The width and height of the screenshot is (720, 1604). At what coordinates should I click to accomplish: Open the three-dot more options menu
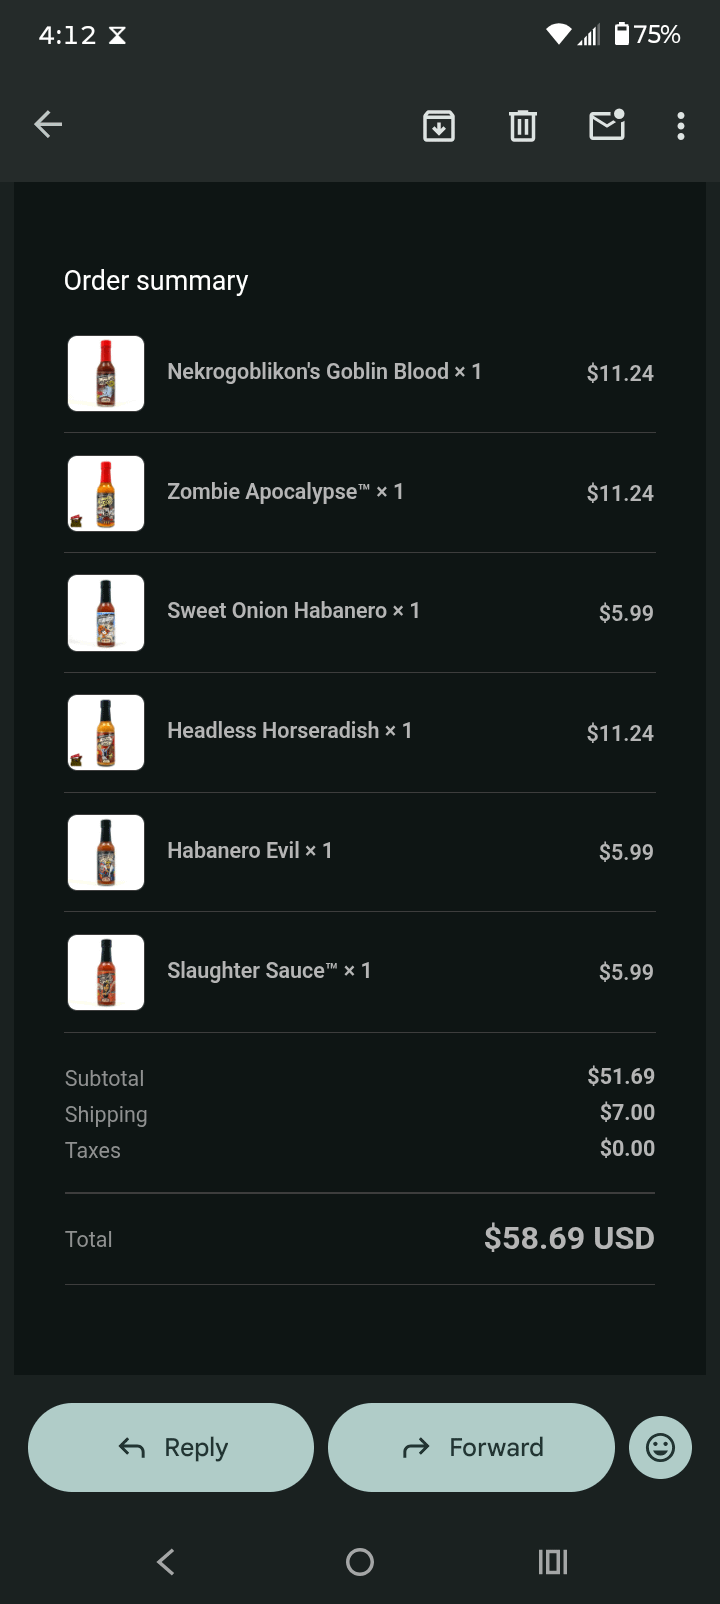click(x=681, y=126)
